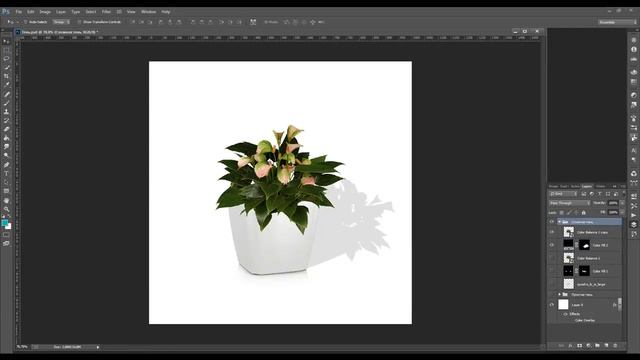The image size is (640, 360).
Task: Select the Smudge tool
Action: click(x=6, y=147)
